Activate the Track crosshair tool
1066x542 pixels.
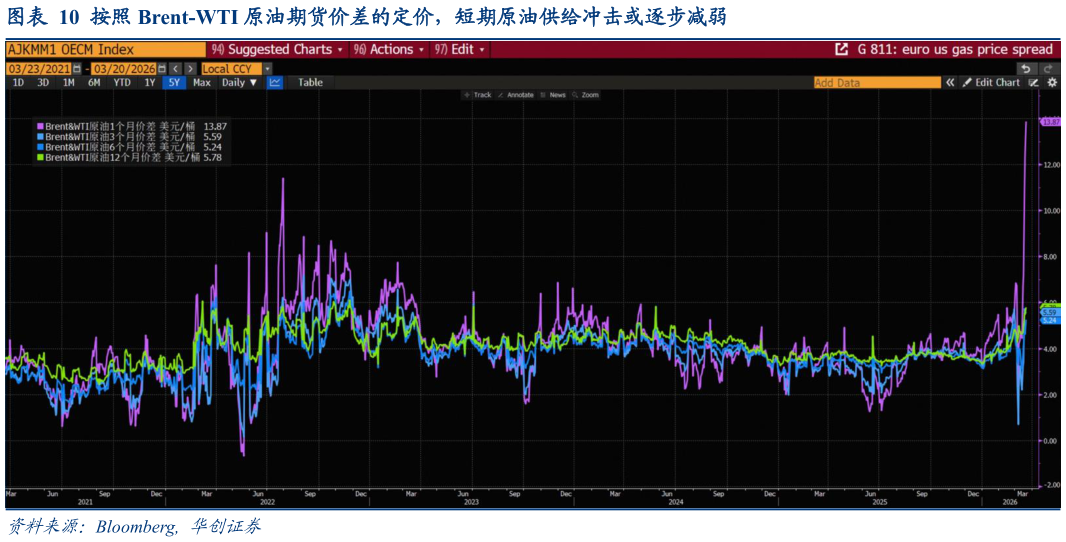pos(477,95)
